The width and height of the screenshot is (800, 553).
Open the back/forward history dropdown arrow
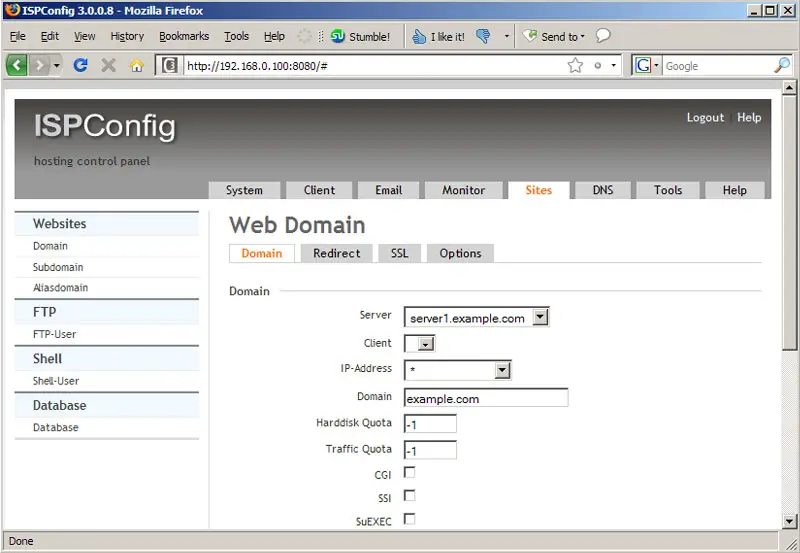coord(57,65)
